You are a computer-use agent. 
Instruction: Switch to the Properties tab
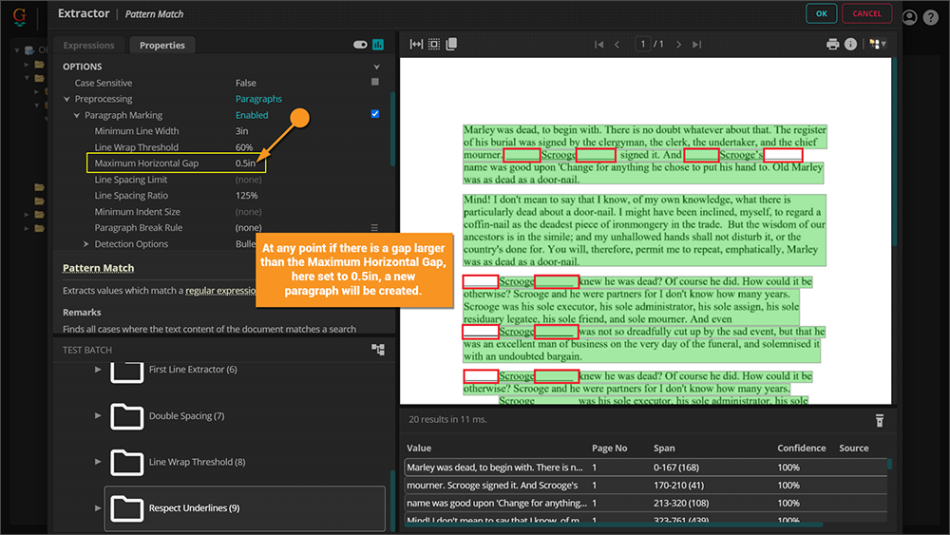pos(162,45)
